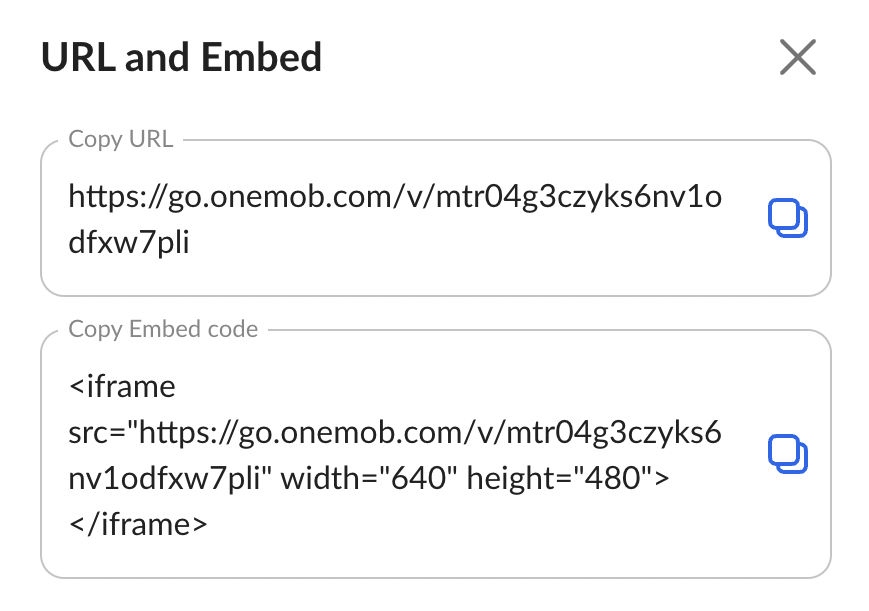Copy the OneMob video URL
This screenshot has height=611, width=869.
(x=788, y=218)
